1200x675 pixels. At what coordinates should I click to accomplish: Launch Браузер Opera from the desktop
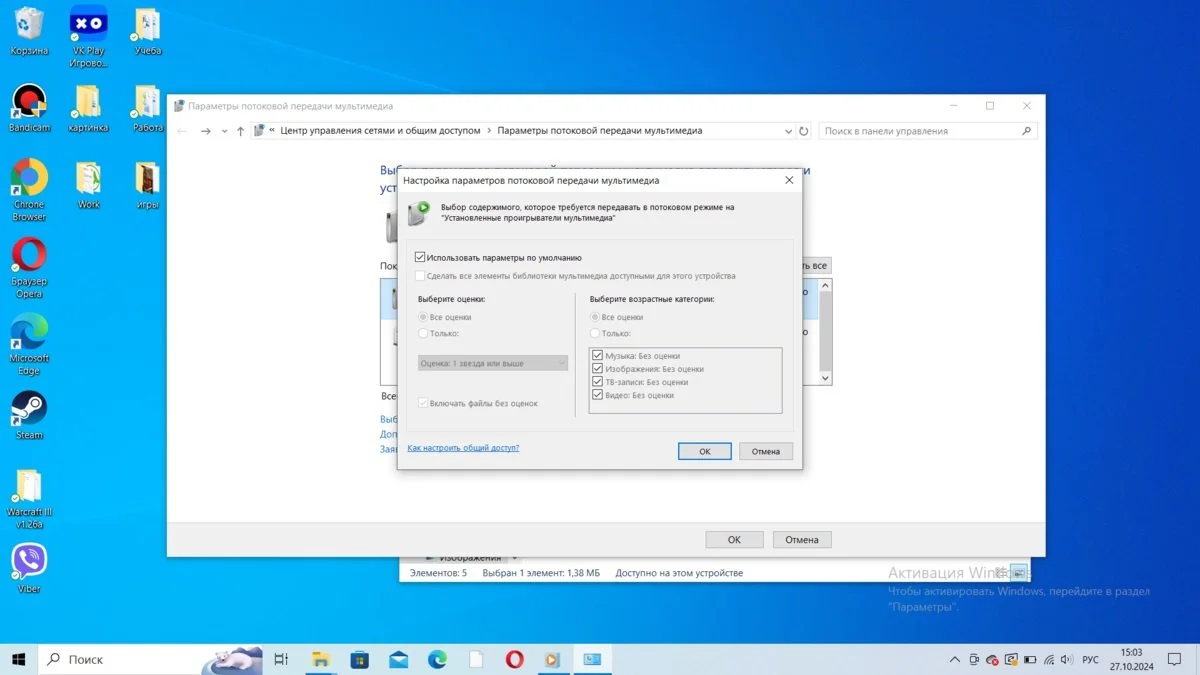(29, 268)
